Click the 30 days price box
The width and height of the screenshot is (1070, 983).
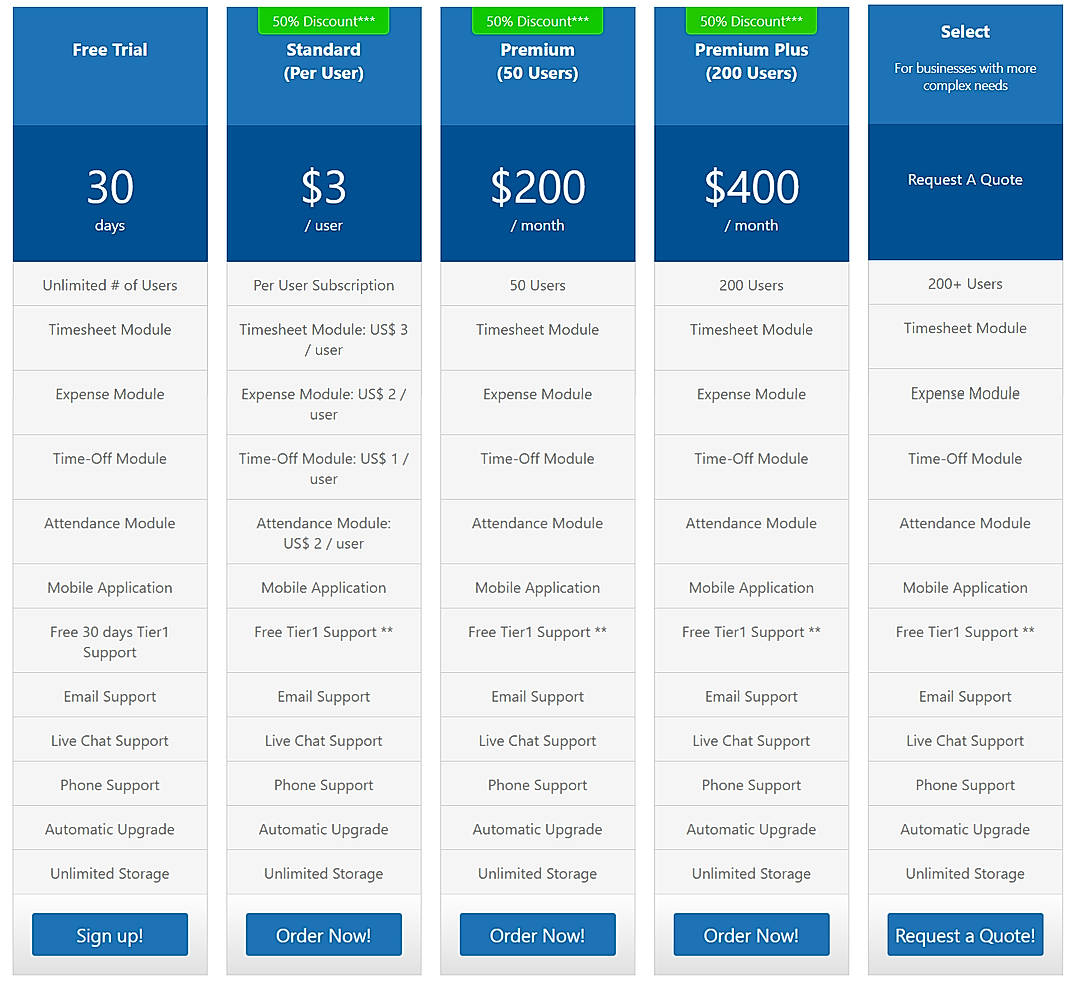[110, 193]
